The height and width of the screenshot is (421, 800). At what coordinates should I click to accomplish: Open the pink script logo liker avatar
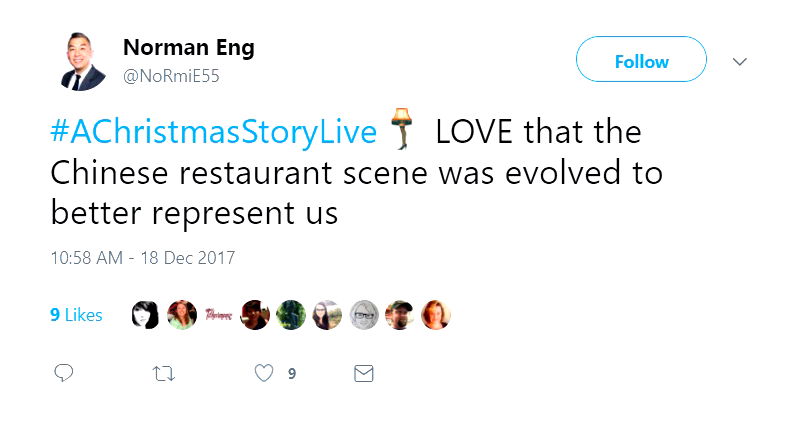click(x=219, y=315)
